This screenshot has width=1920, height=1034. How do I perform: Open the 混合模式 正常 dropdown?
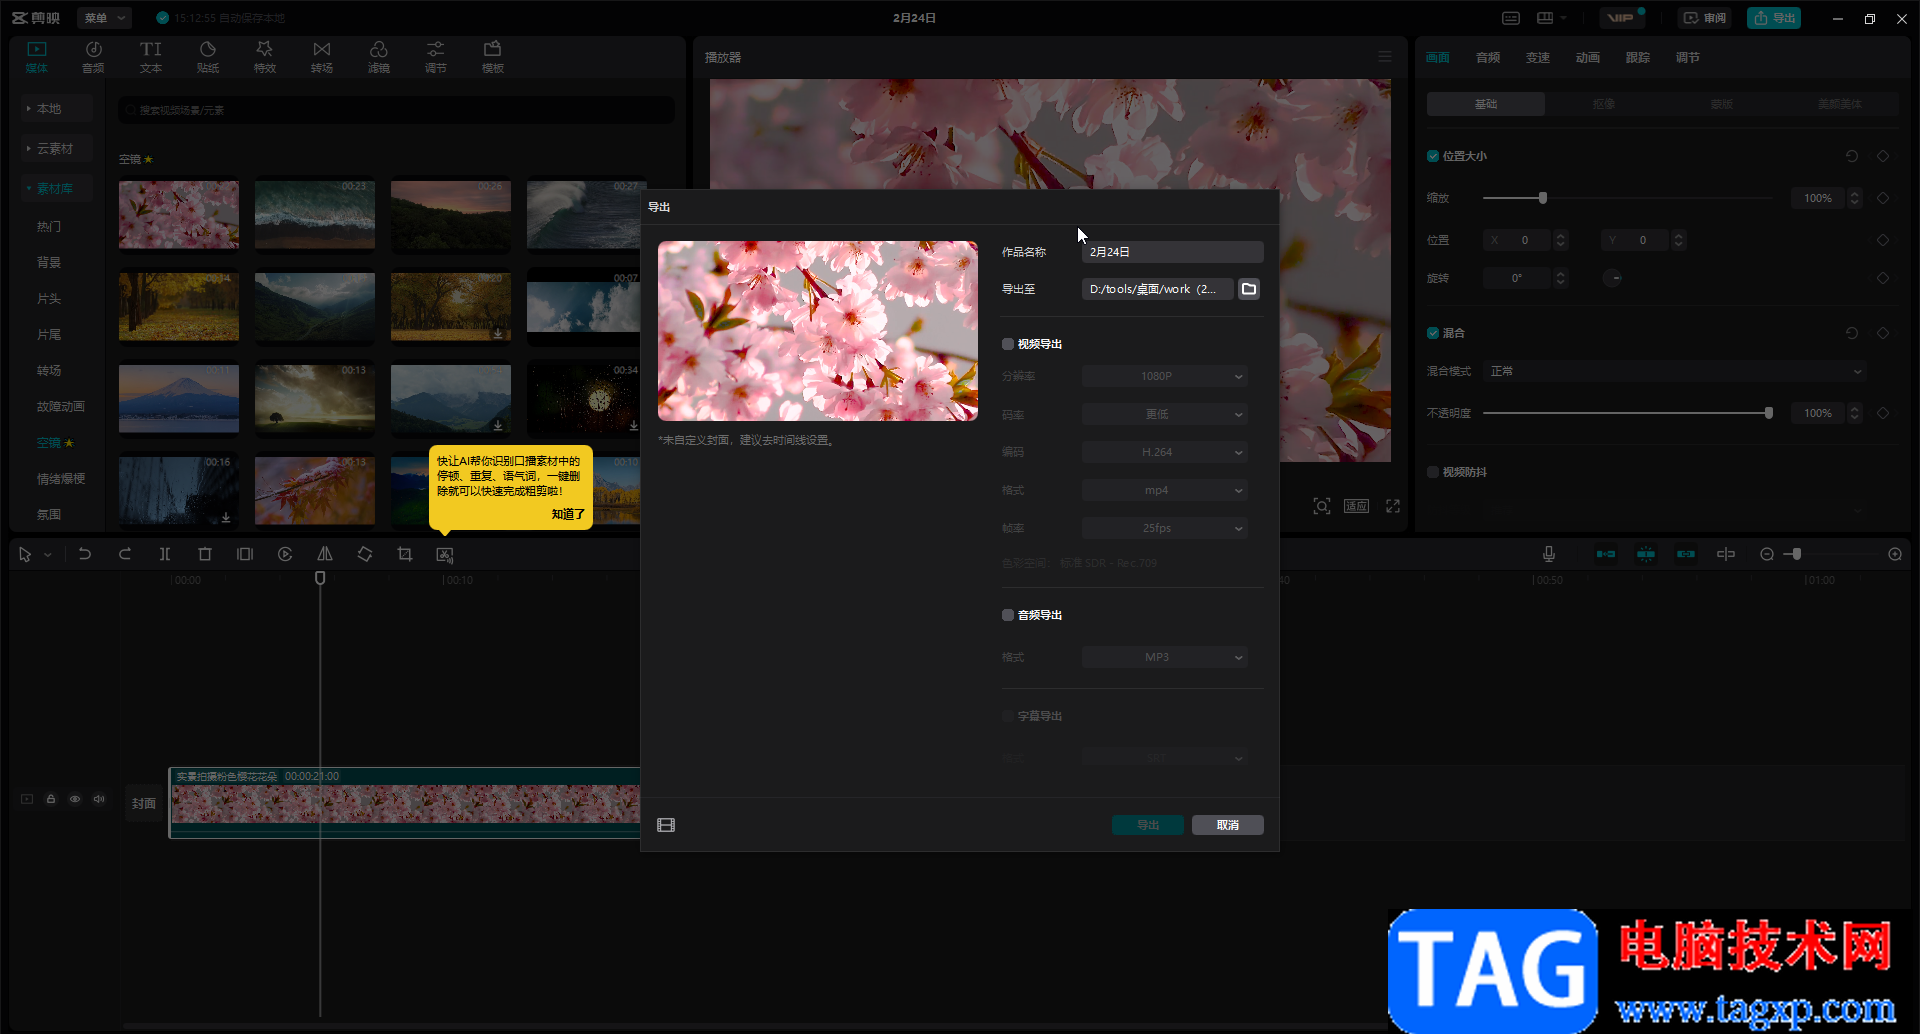[x=1674, y=371]
